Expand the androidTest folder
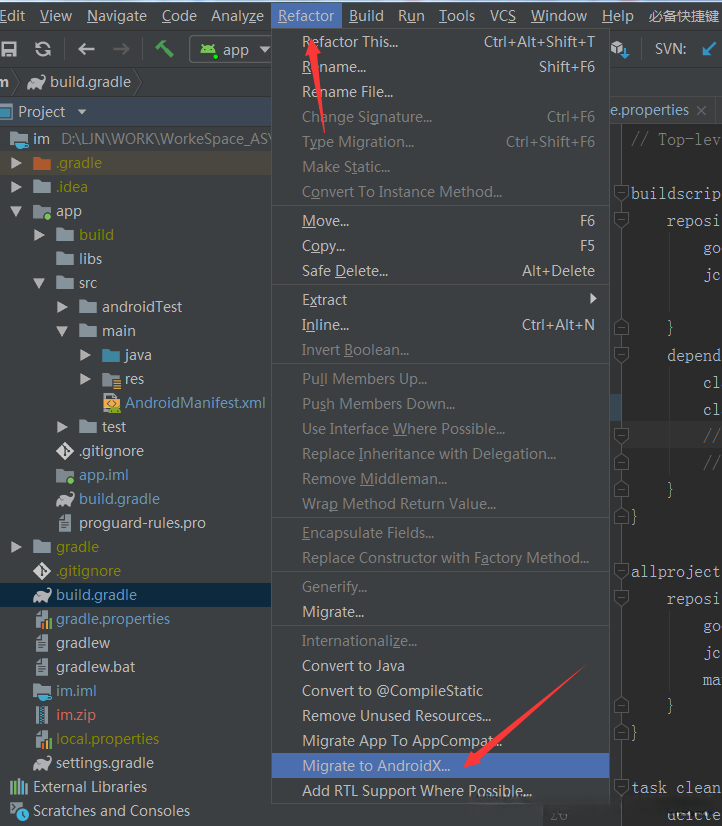 tap(62, 307)
